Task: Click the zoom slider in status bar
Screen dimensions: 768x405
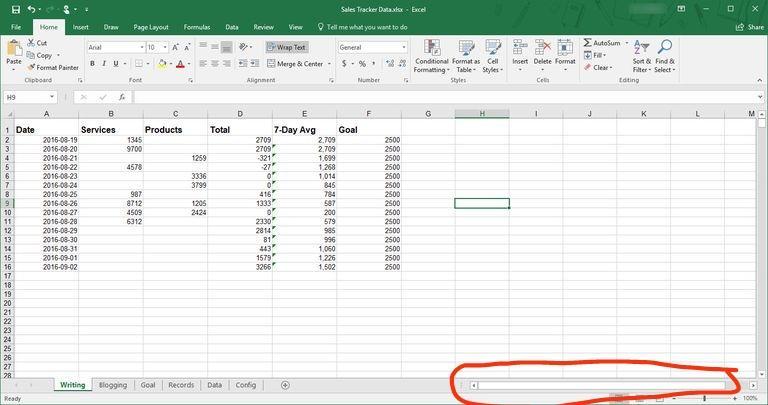Action: tap(705, 398)
